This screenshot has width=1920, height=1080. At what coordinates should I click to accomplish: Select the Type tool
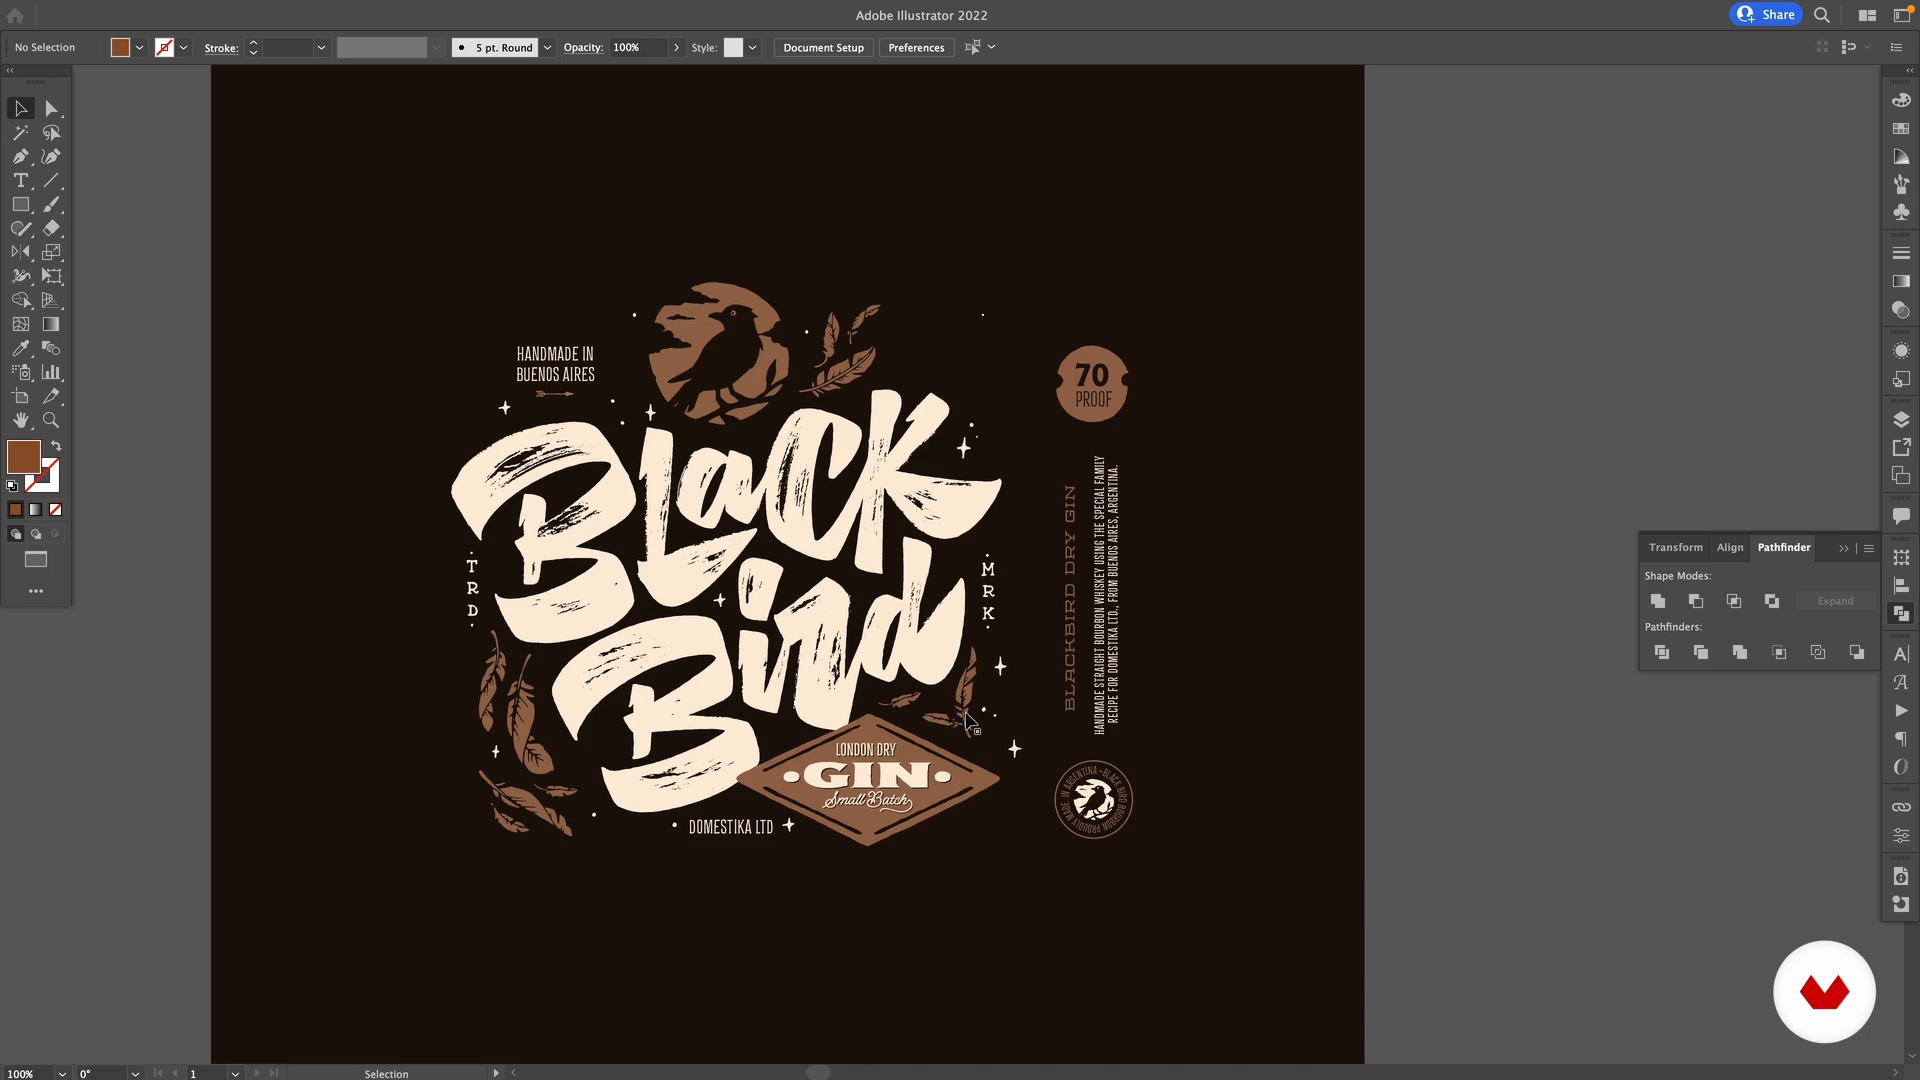pos(21,180)
